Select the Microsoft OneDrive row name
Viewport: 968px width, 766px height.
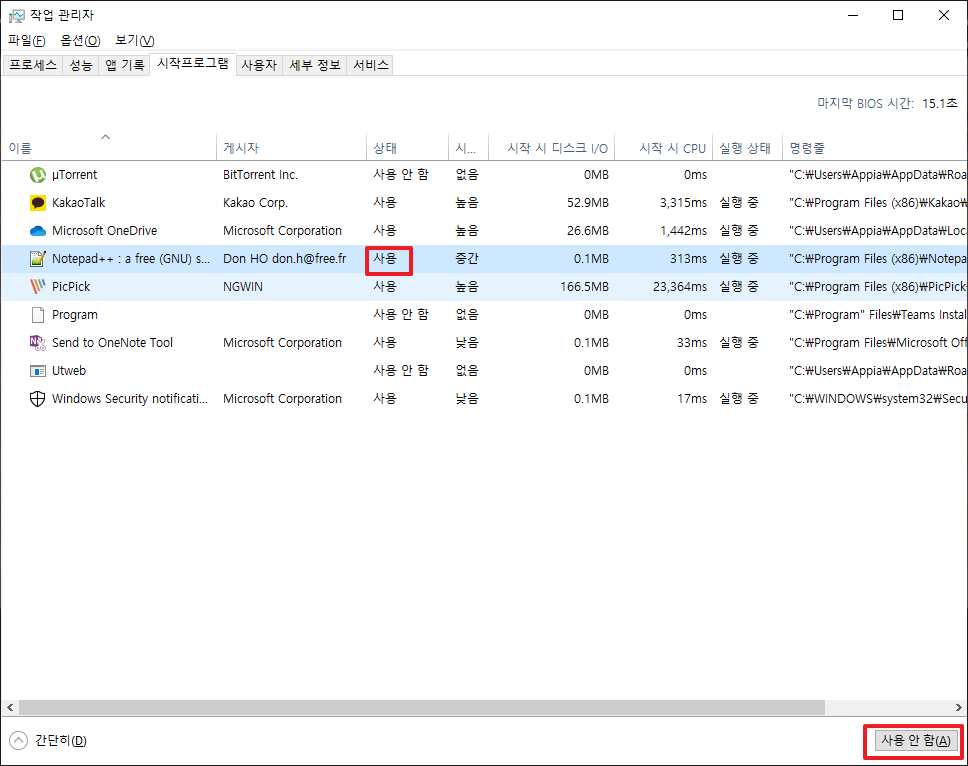tap(104, 231)
